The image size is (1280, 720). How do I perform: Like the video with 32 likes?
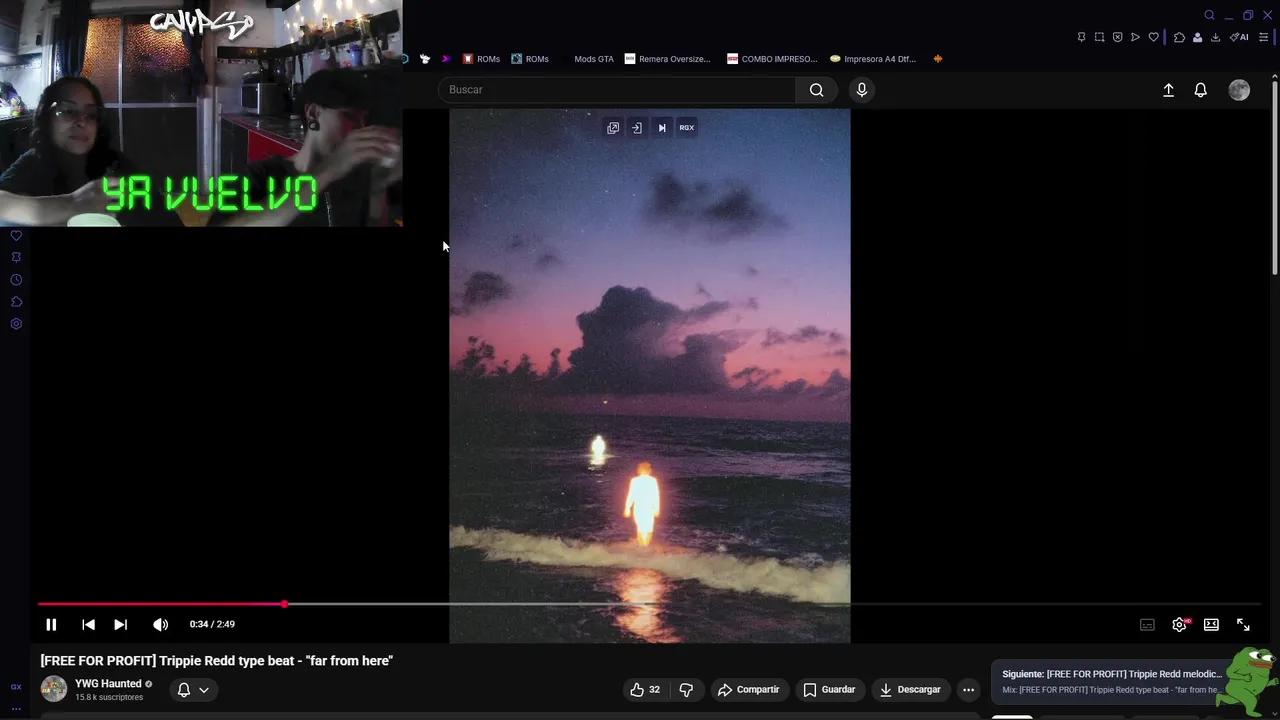coord(645,690)
